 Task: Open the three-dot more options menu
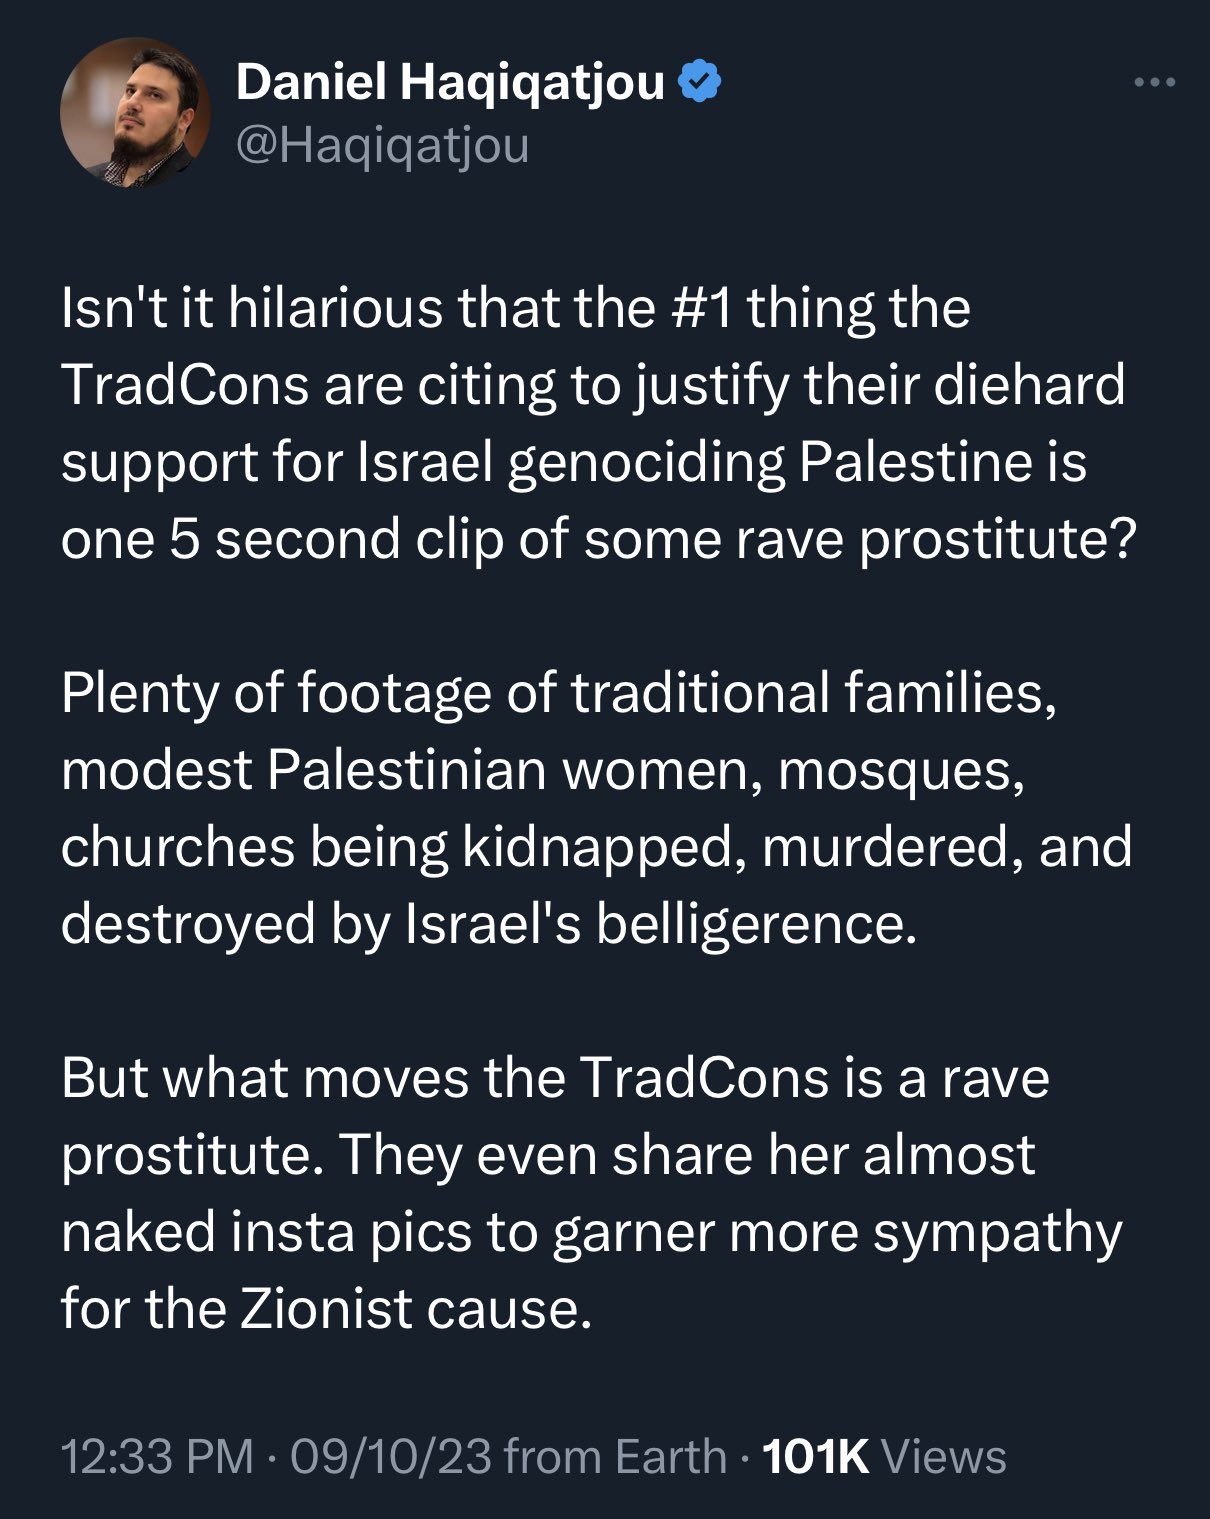coord(1155,83)
